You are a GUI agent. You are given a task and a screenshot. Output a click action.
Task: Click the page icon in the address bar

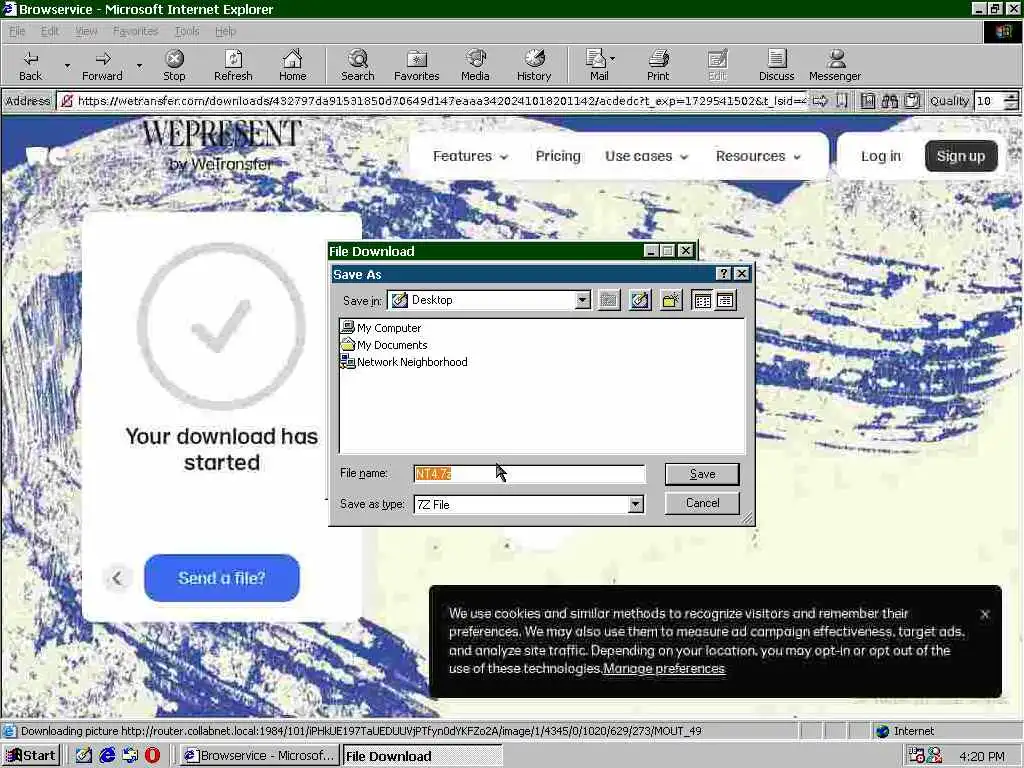(66, 101)
